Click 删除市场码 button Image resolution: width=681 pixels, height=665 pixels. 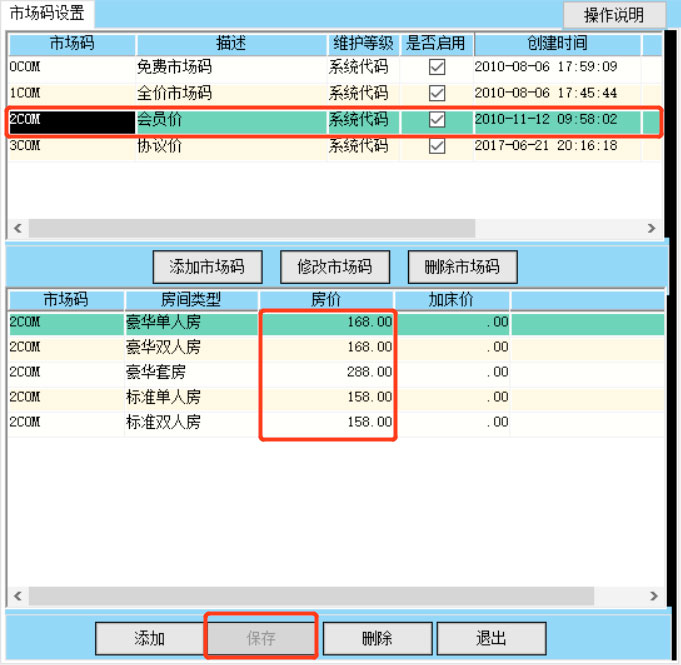[463, 267]
